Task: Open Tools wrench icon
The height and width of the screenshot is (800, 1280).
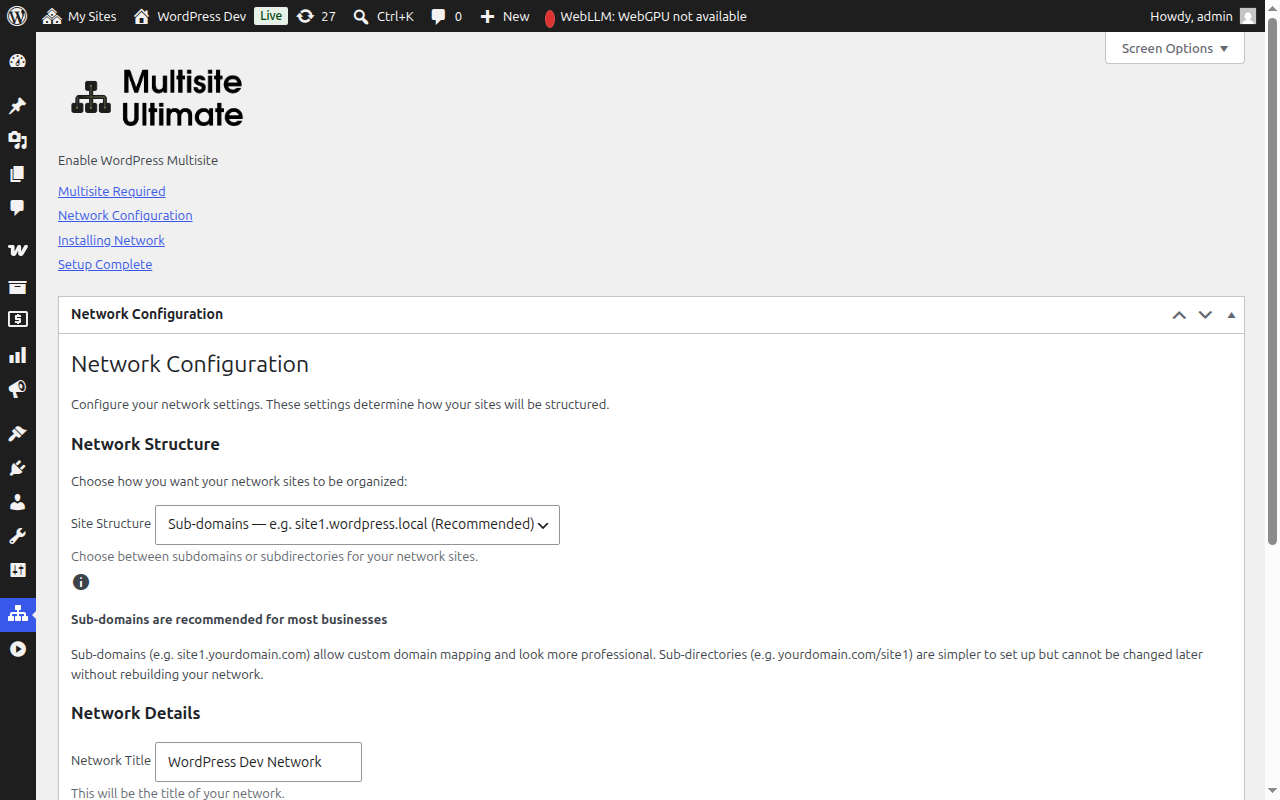Action: pos(17,536)
